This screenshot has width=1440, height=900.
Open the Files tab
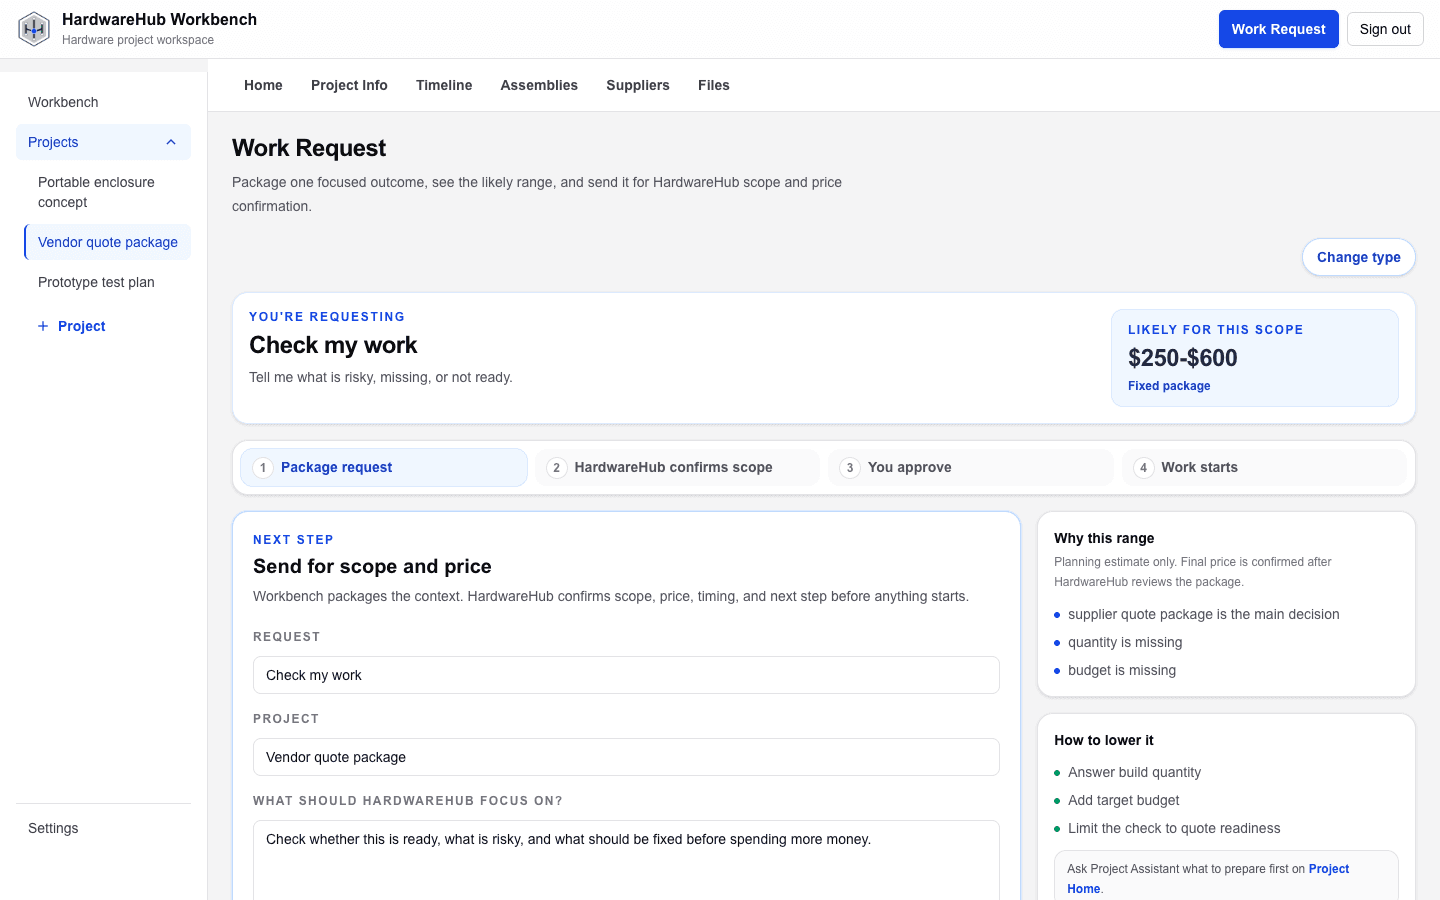[714, 85]
